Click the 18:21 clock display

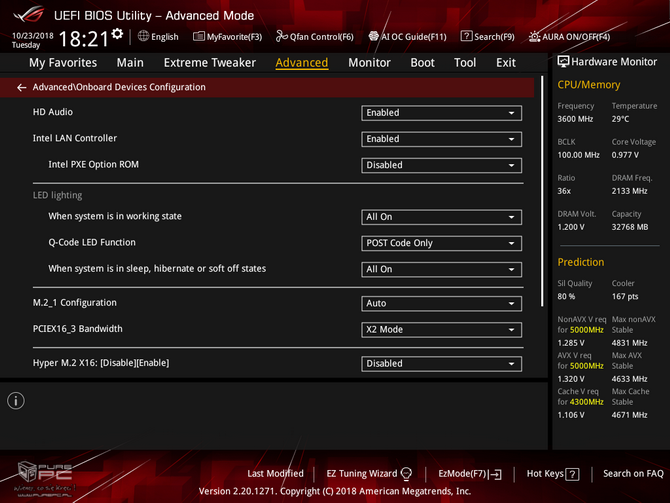click(x=83, y=39)
